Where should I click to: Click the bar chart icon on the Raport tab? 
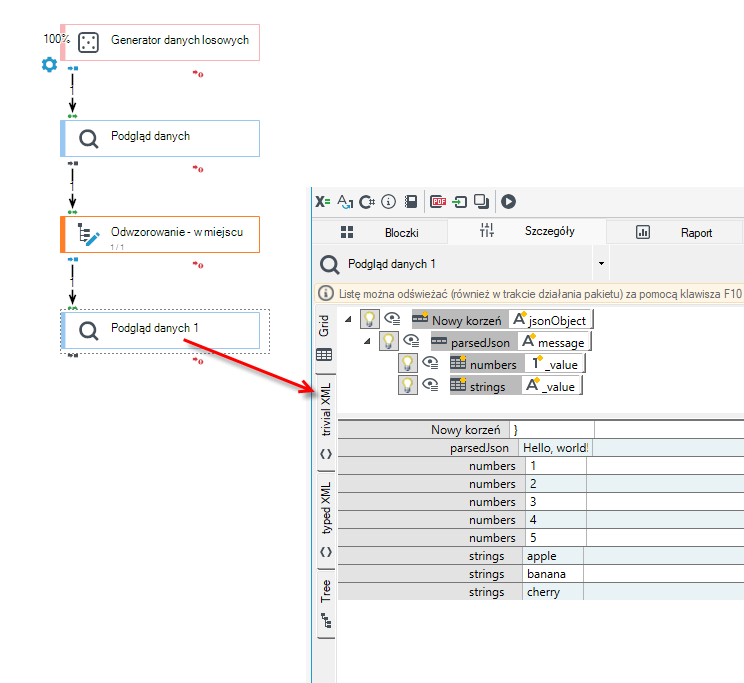tap(643, 232)
